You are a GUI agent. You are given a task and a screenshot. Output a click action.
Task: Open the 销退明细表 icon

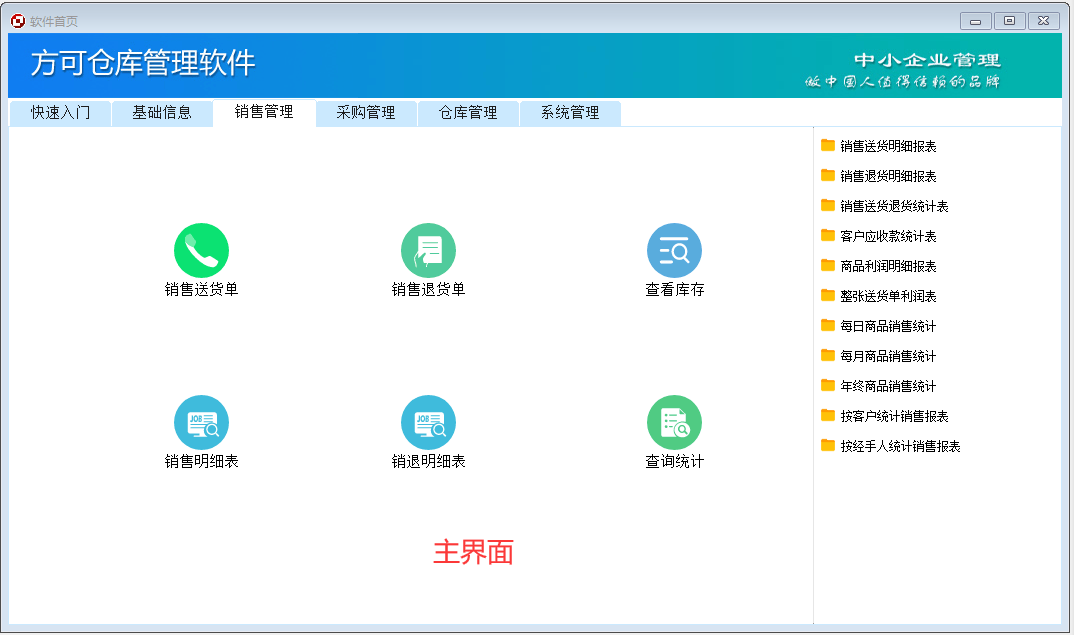(x=428, y=422)
